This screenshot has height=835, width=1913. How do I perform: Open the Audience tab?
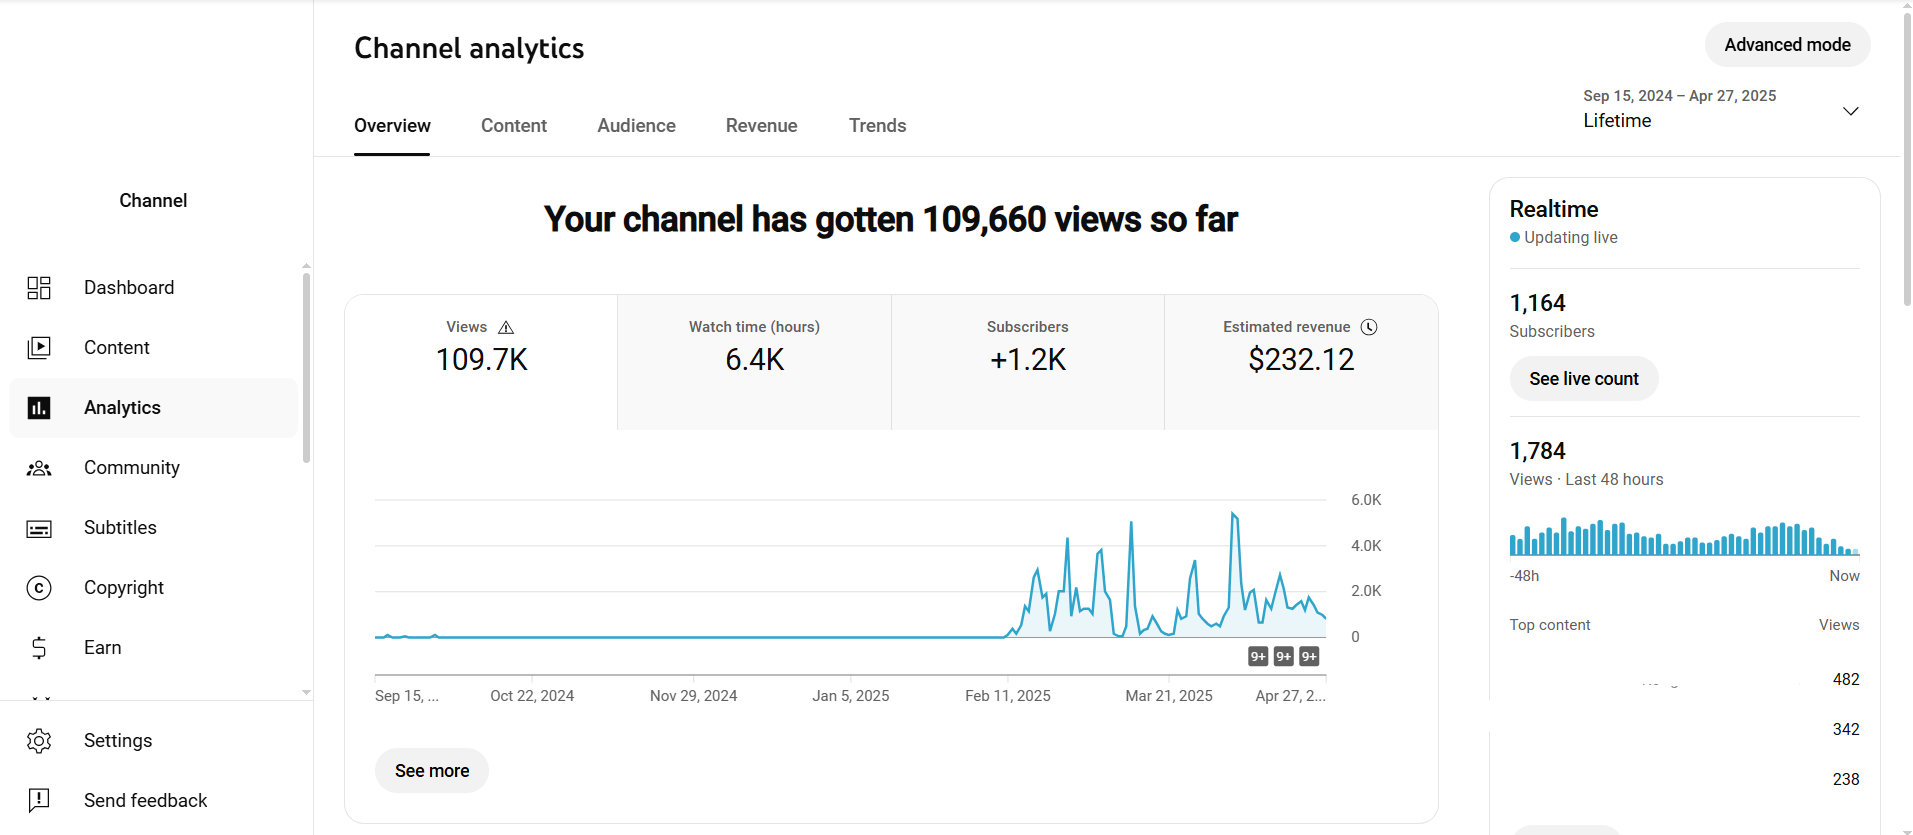(637, 126)
